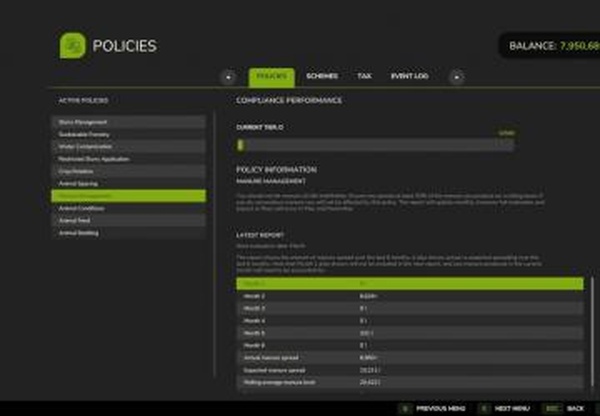Select the Slurry Management policy
This screenshot has width=600, height=416.
[129, 122]
